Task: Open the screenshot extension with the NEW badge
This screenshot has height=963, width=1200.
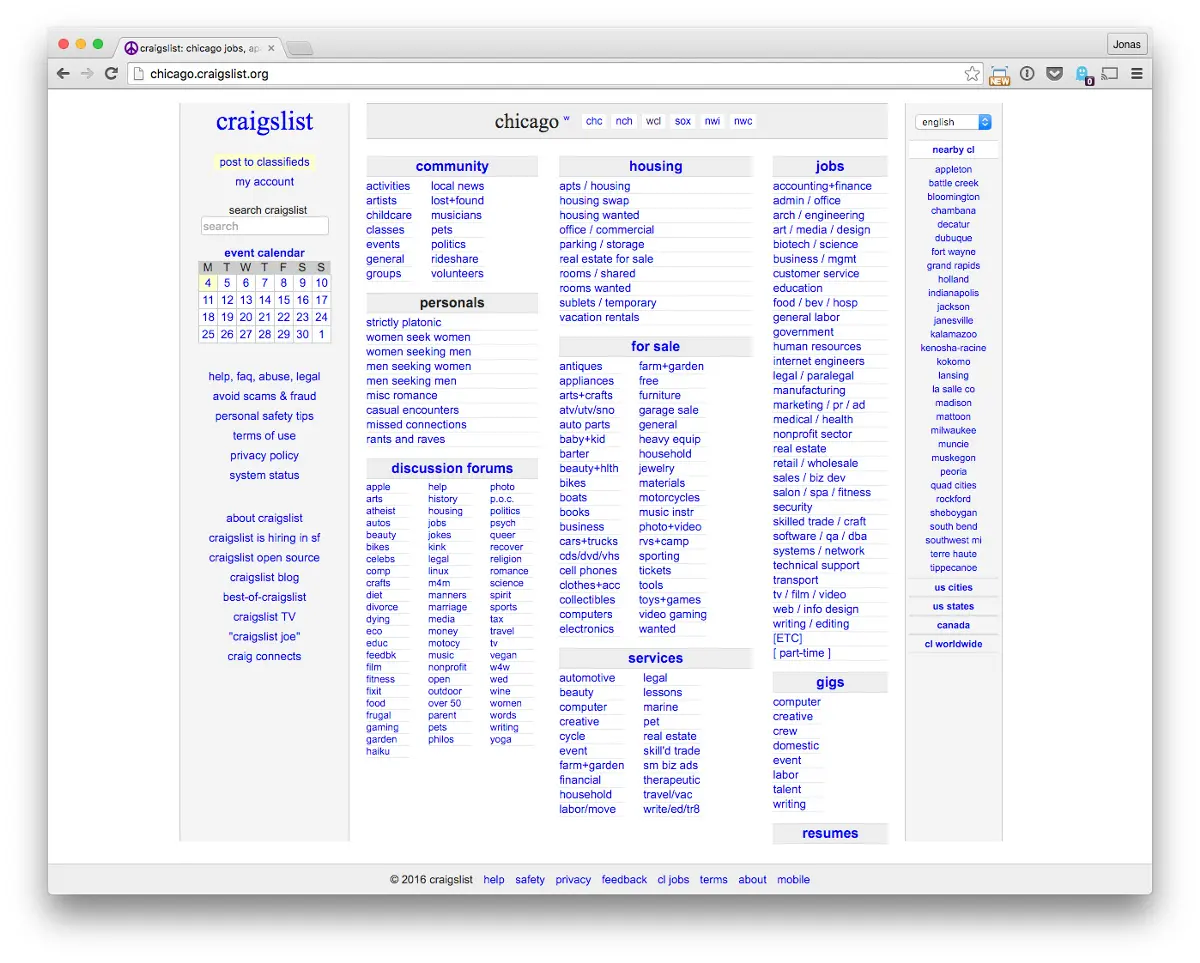Action: pos(999,75)
